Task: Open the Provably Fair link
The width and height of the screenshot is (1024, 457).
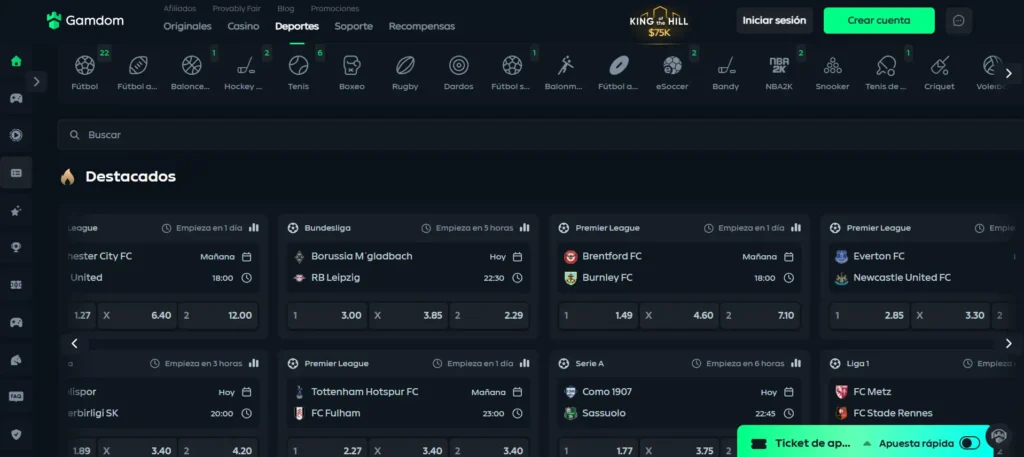Action: 236,8
